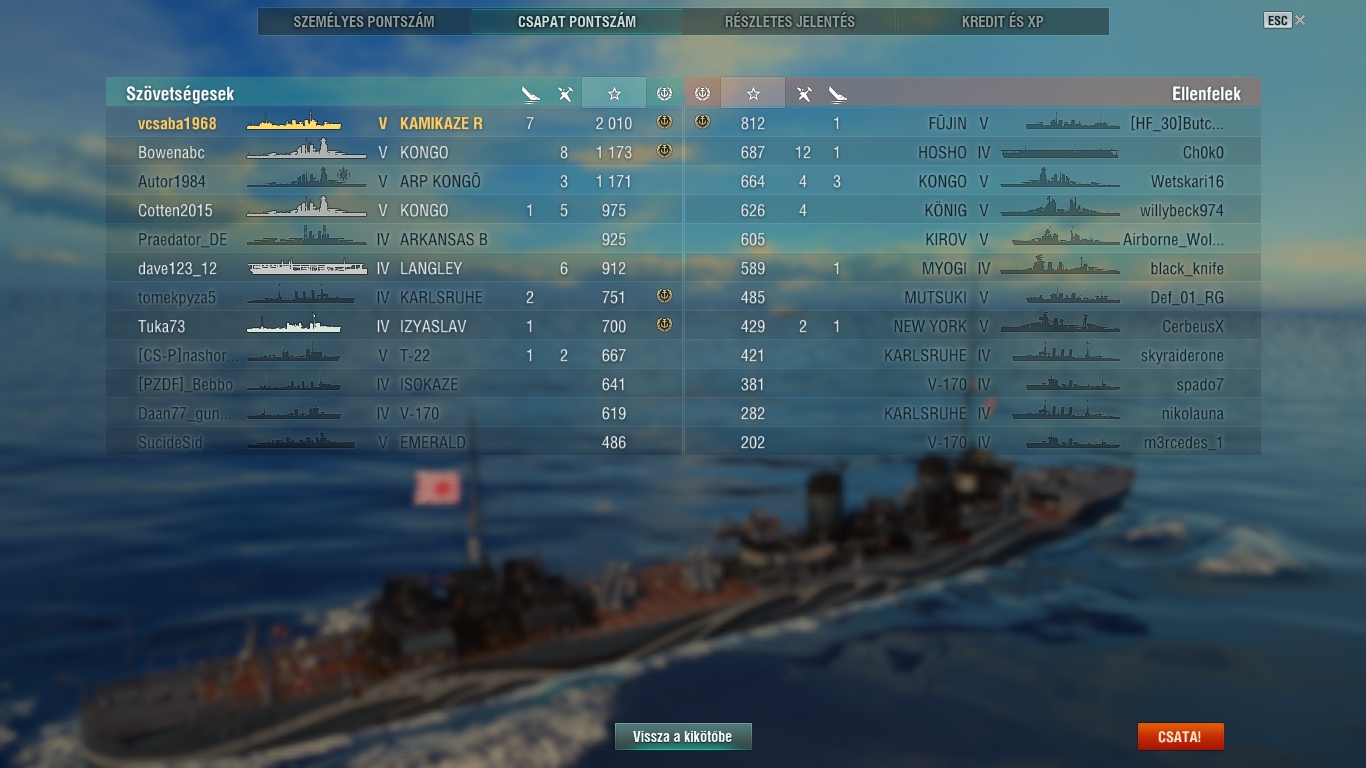The height and width of the screenshot is (768, 1366).
Task: Open the Kredit és XP tab
Action: pyautogui.click(x=1003, y=21)
